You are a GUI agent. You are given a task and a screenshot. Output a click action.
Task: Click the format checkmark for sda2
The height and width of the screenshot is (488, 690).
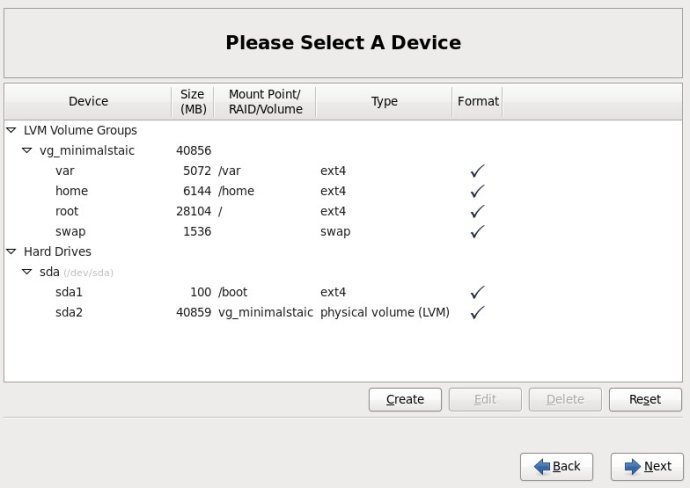[477, 312]
